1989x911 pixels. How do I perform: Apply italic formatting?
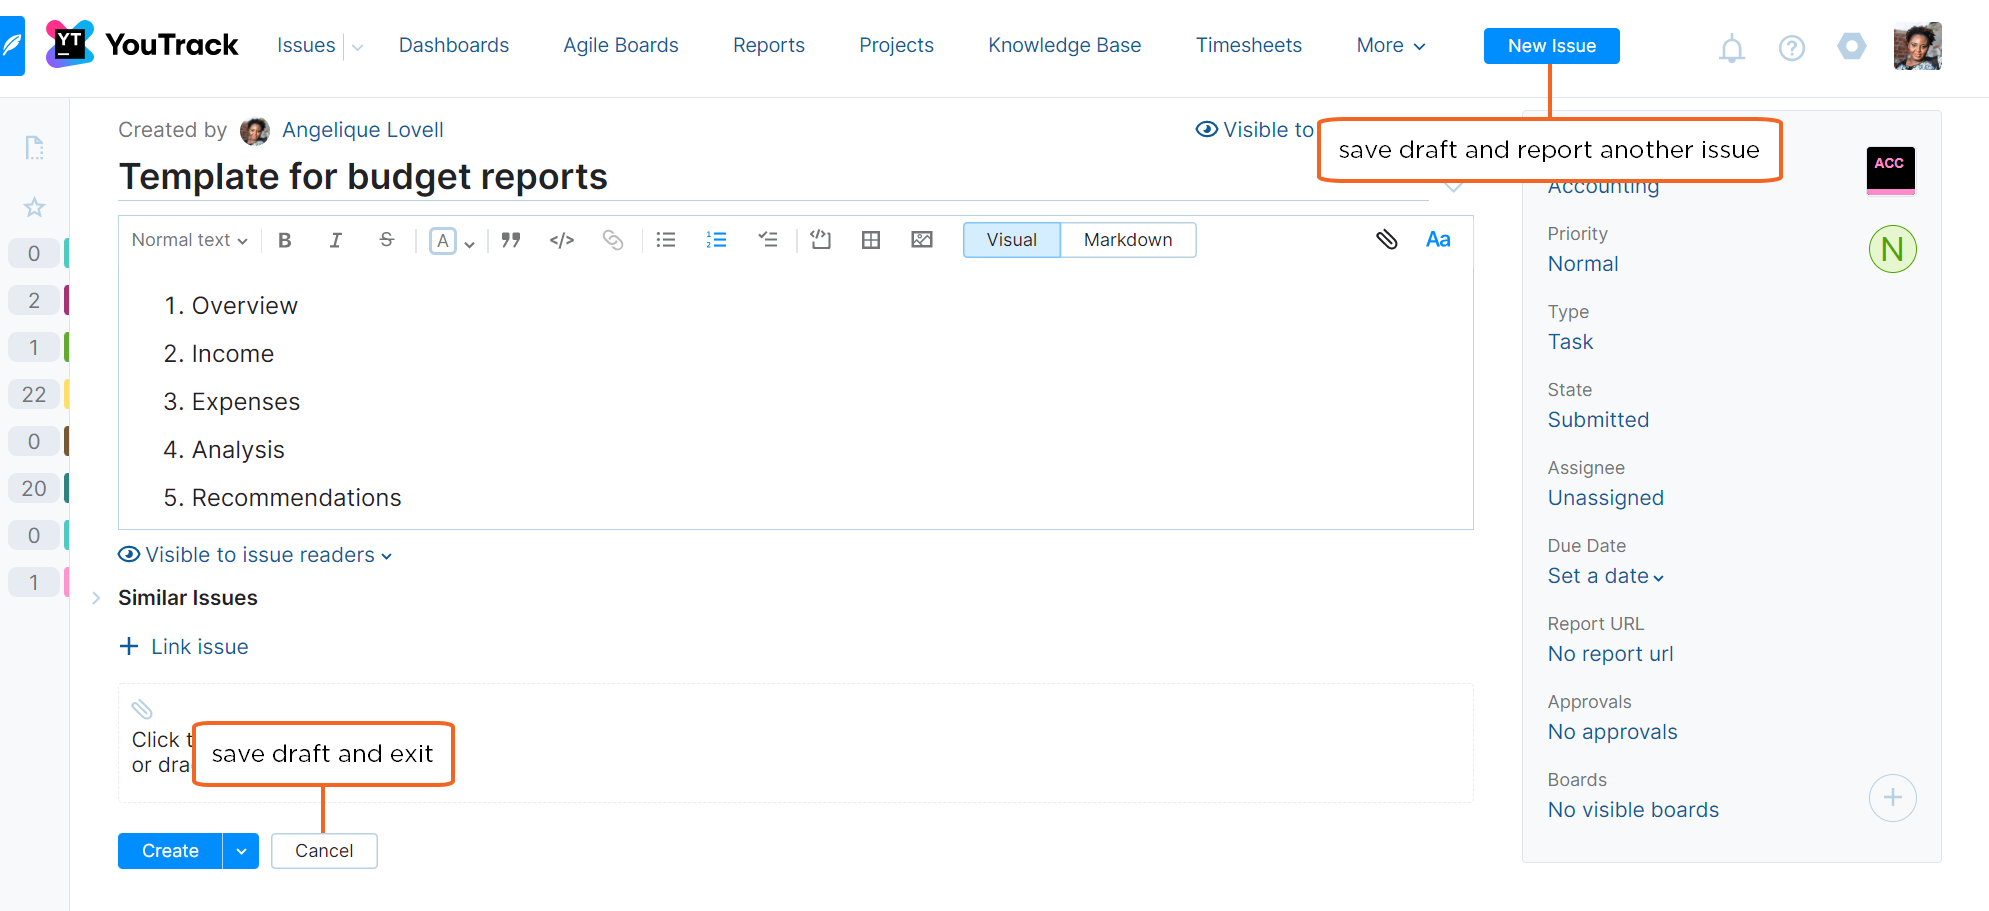(x=336, y=240)
